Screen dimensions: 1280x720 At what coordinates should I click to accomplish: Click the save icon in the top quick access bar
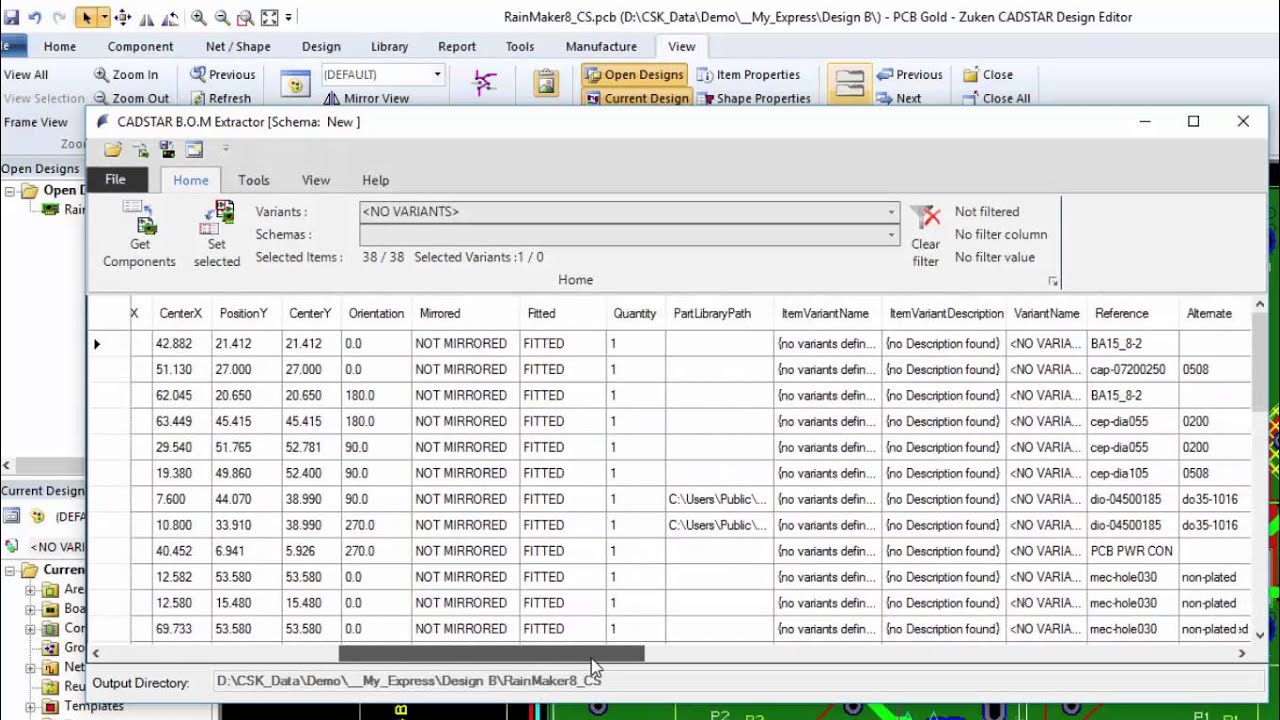(11, 17)
